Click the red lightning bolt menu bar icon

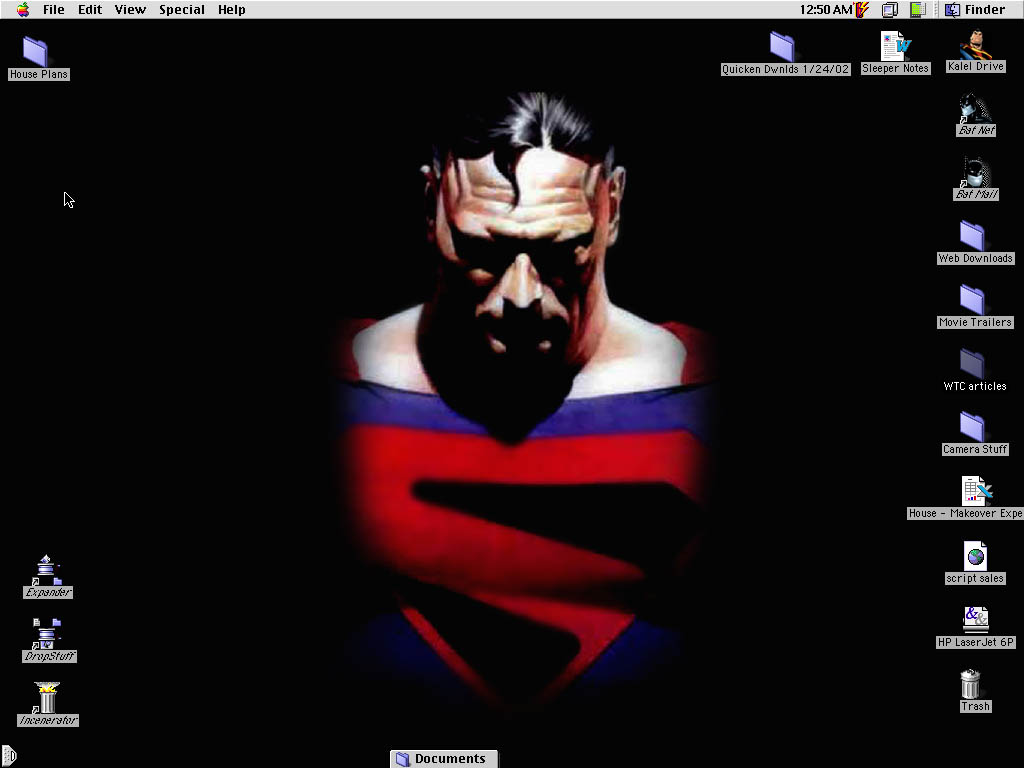[x=862, y=10]
